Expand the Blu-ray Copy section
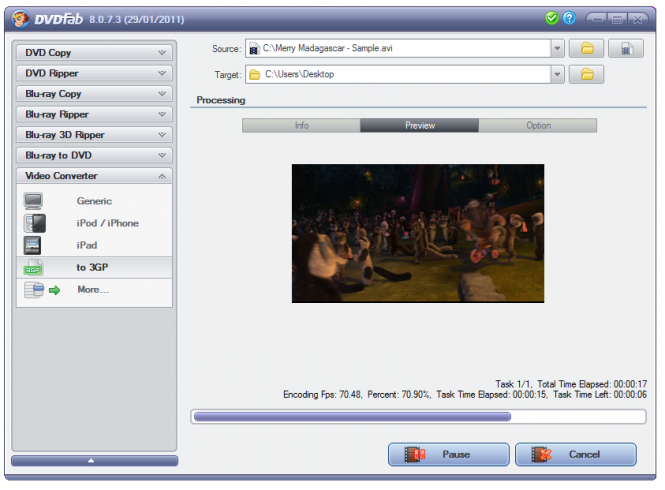The image size is (665, 490). [x=94, y=94]
